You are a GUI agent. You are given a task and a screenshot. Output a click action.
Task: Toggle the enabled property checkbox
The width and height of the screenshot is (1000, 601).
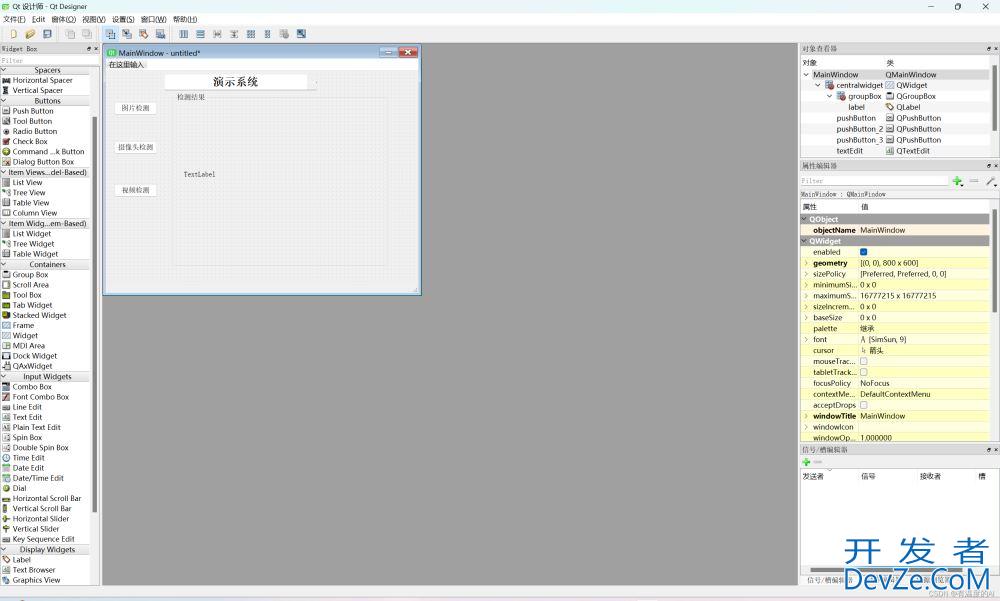point(864,253)
